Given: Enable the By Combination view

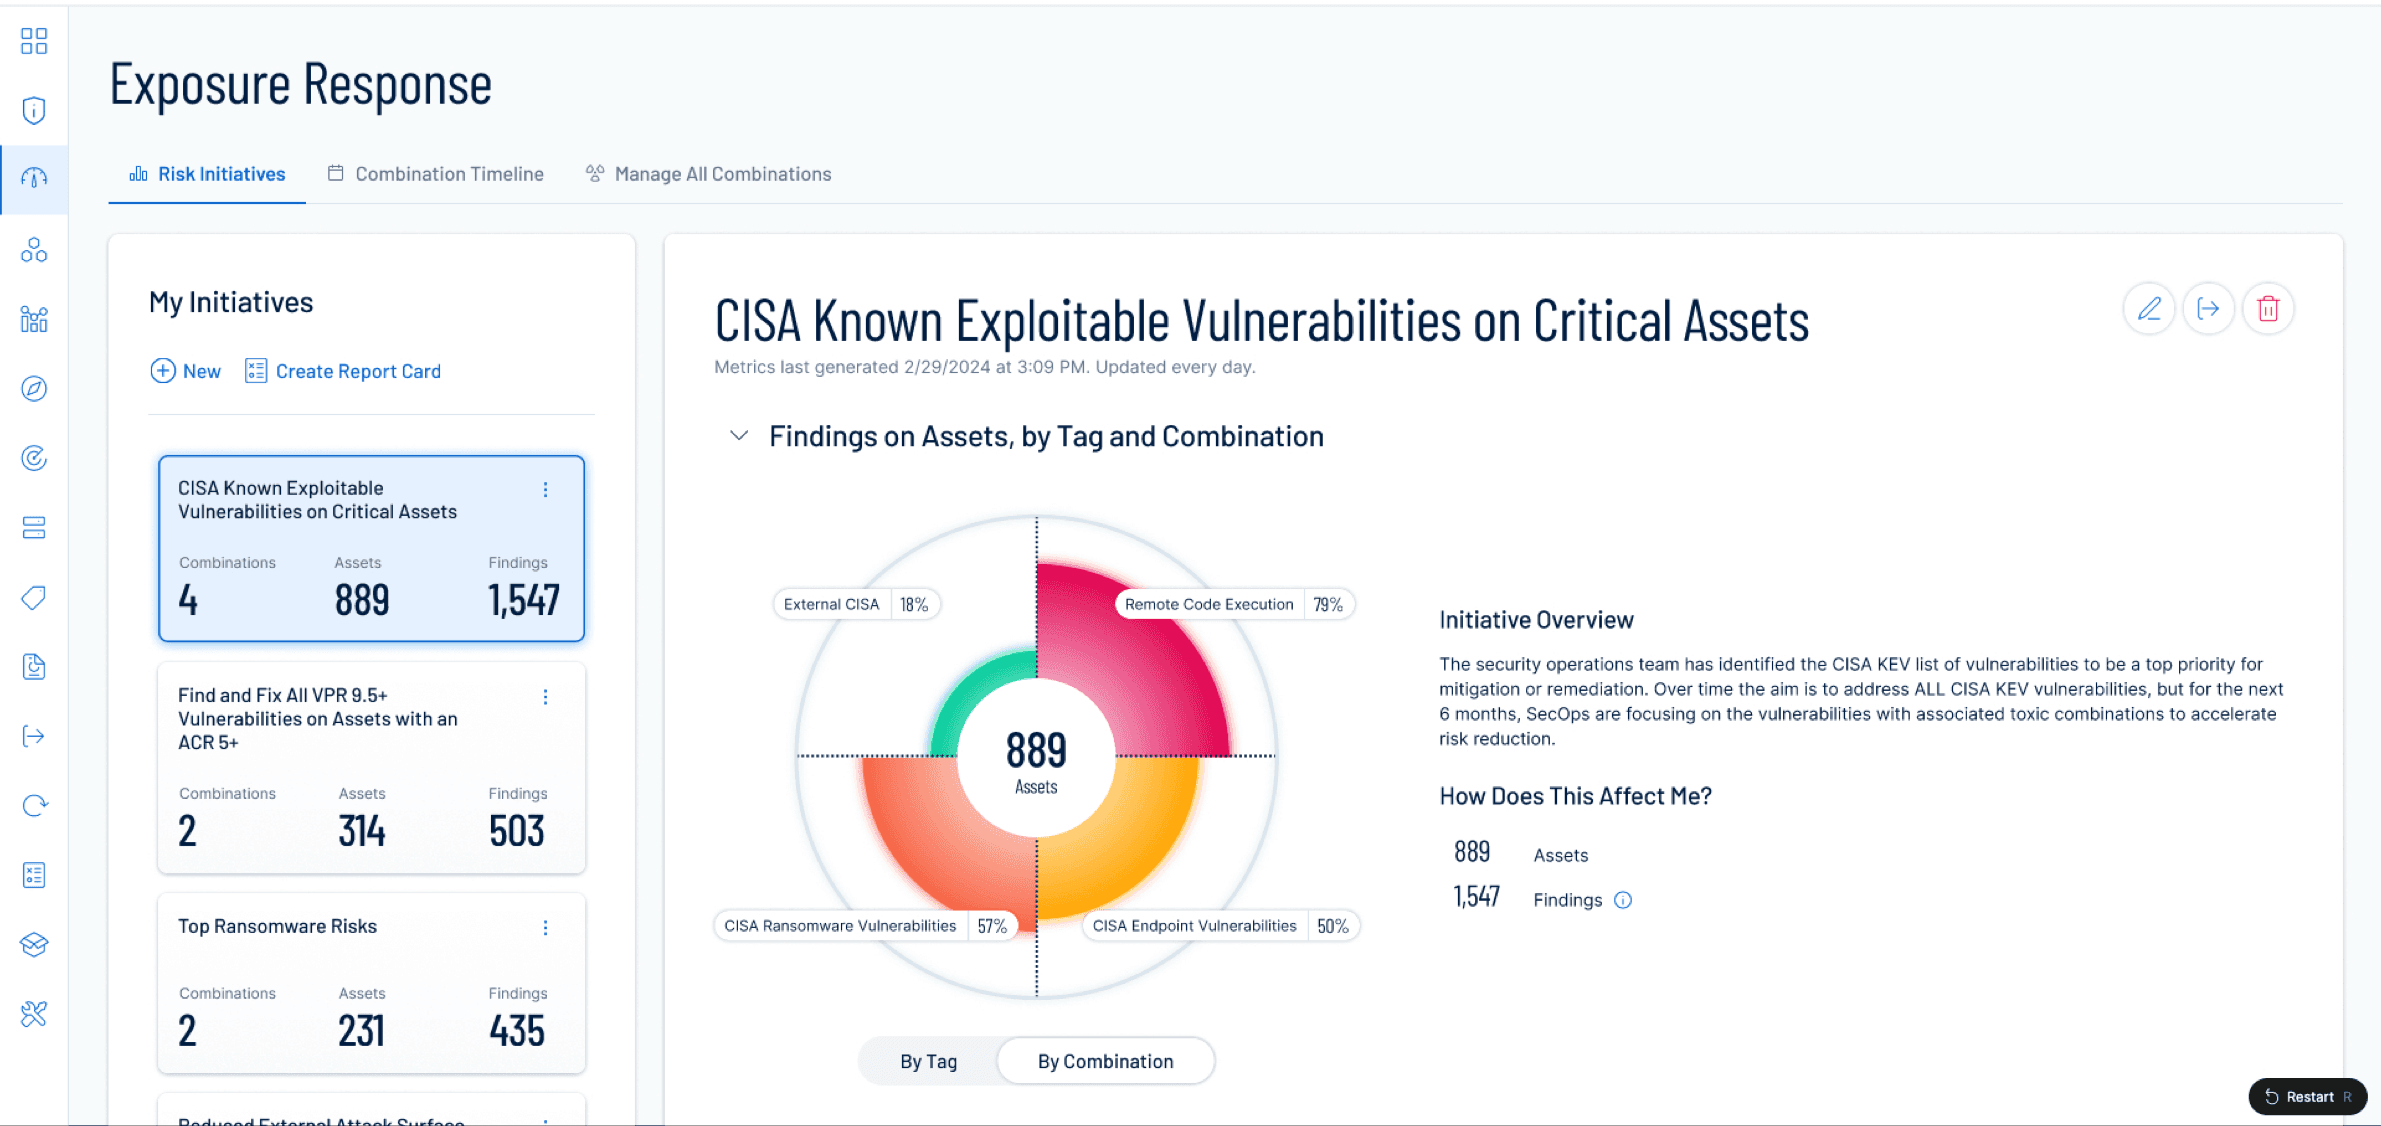Looking at the screenshot, I should [x=1105, y=1061].
